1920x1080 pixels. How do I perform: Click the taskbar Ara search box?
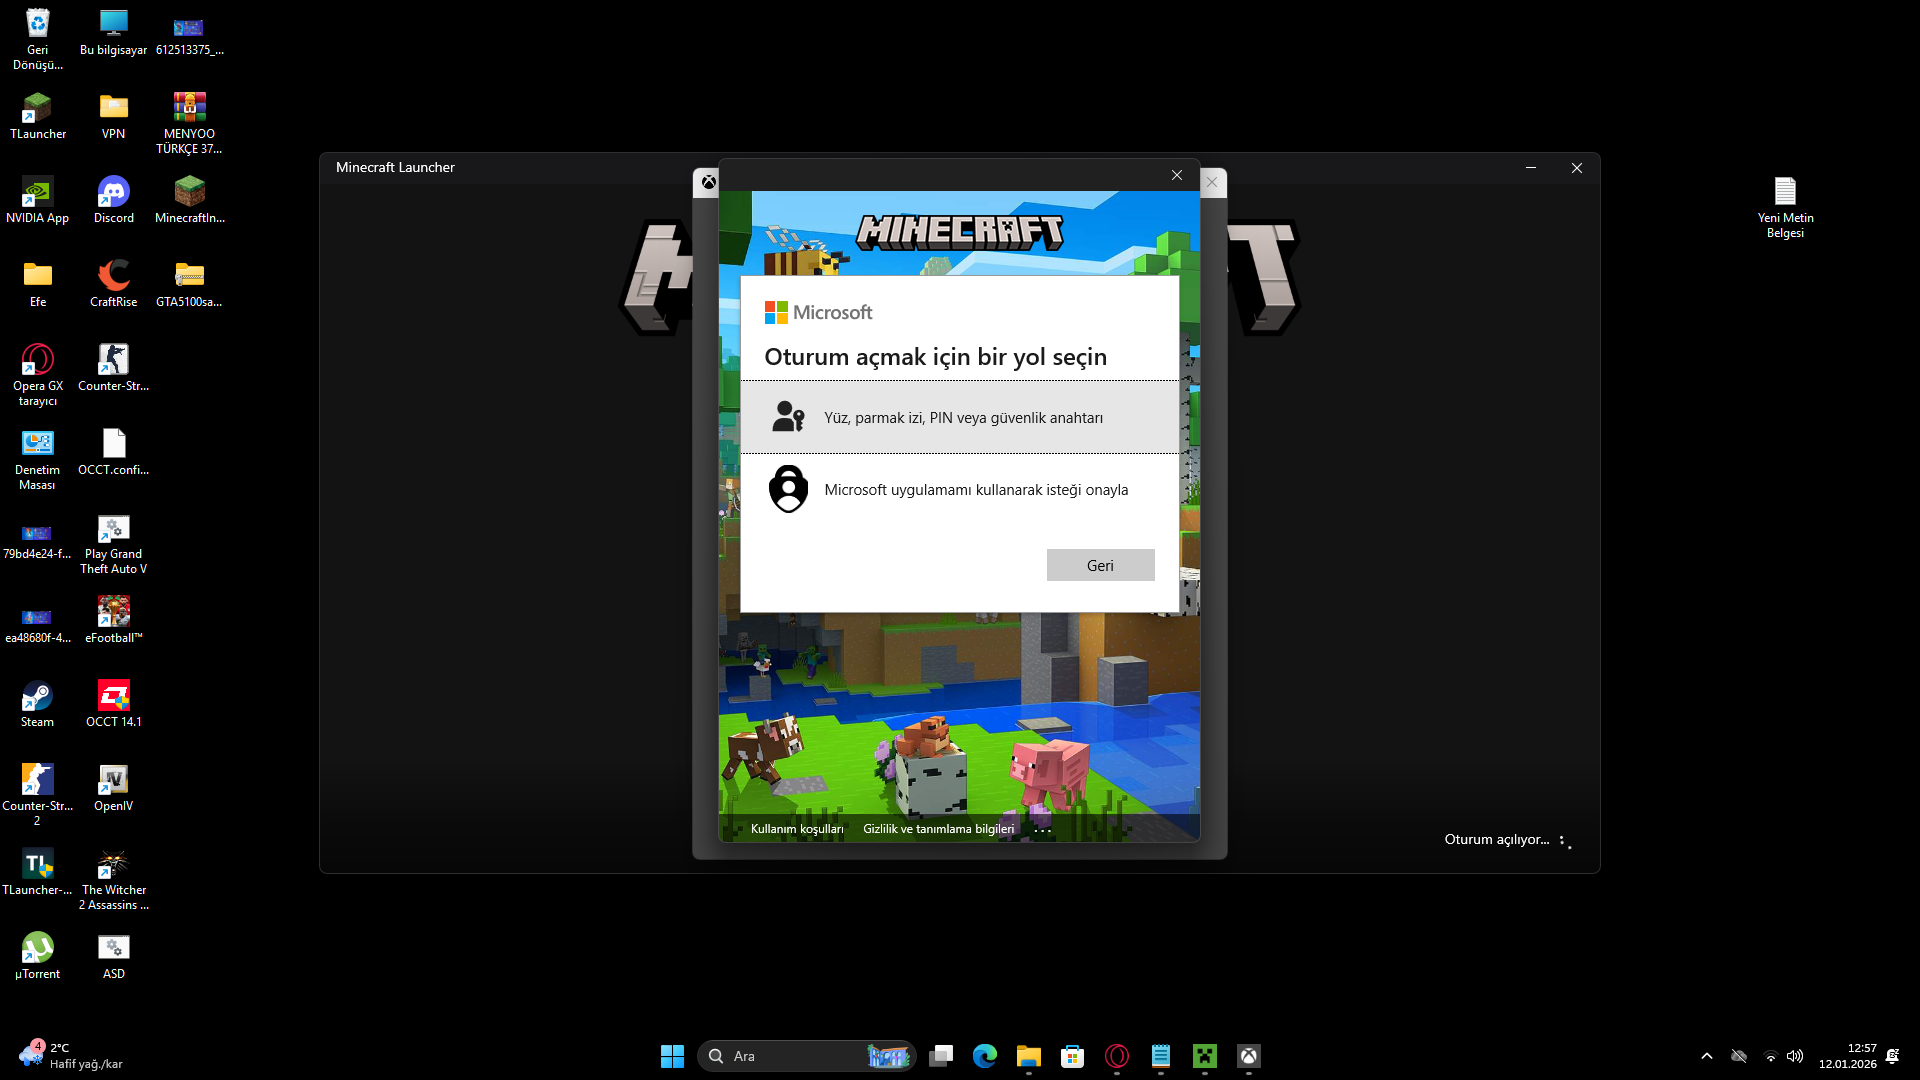click(807, 1056)
